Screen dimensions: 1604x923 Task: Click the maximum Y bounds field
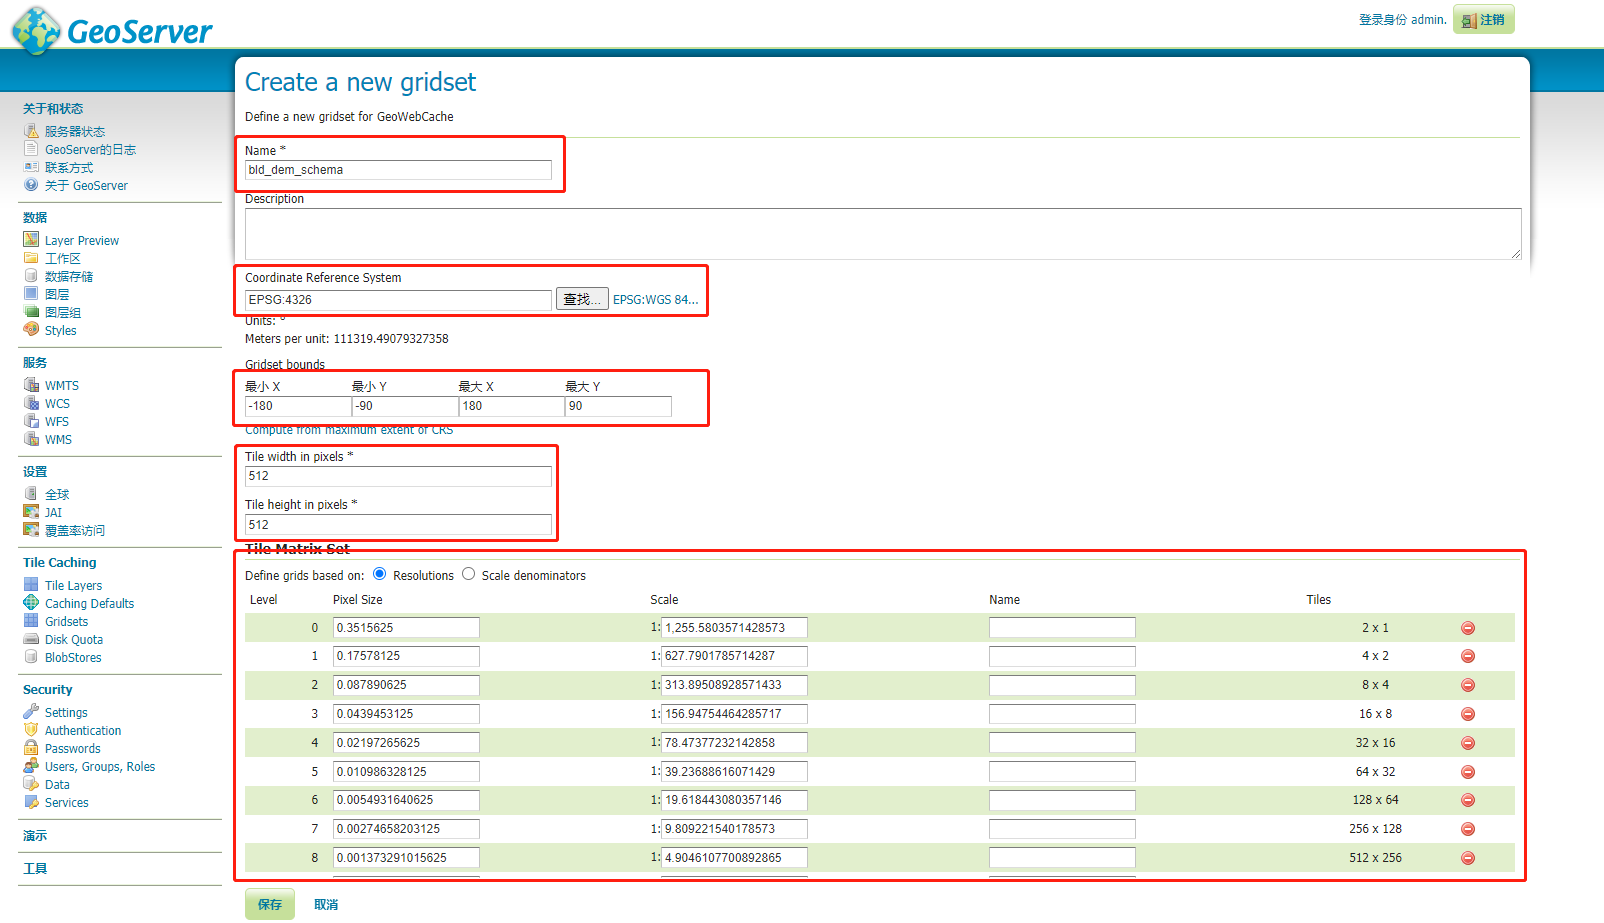[618, 406]
